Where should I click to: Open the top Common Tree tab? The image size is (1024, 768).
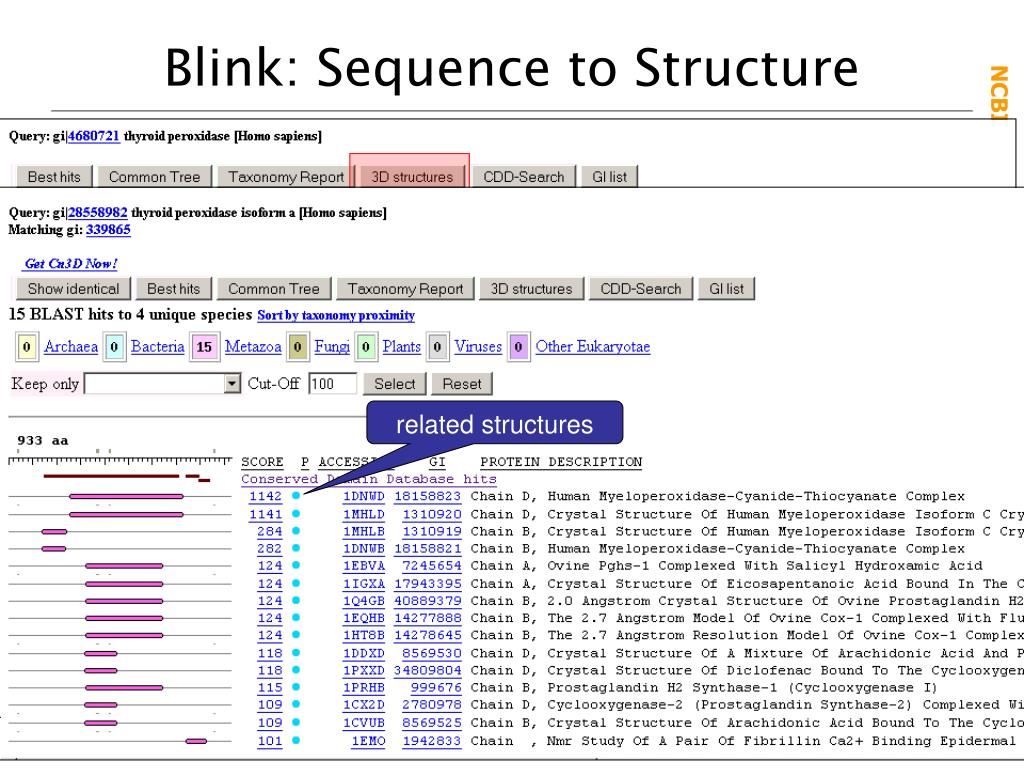click(155, 176)
